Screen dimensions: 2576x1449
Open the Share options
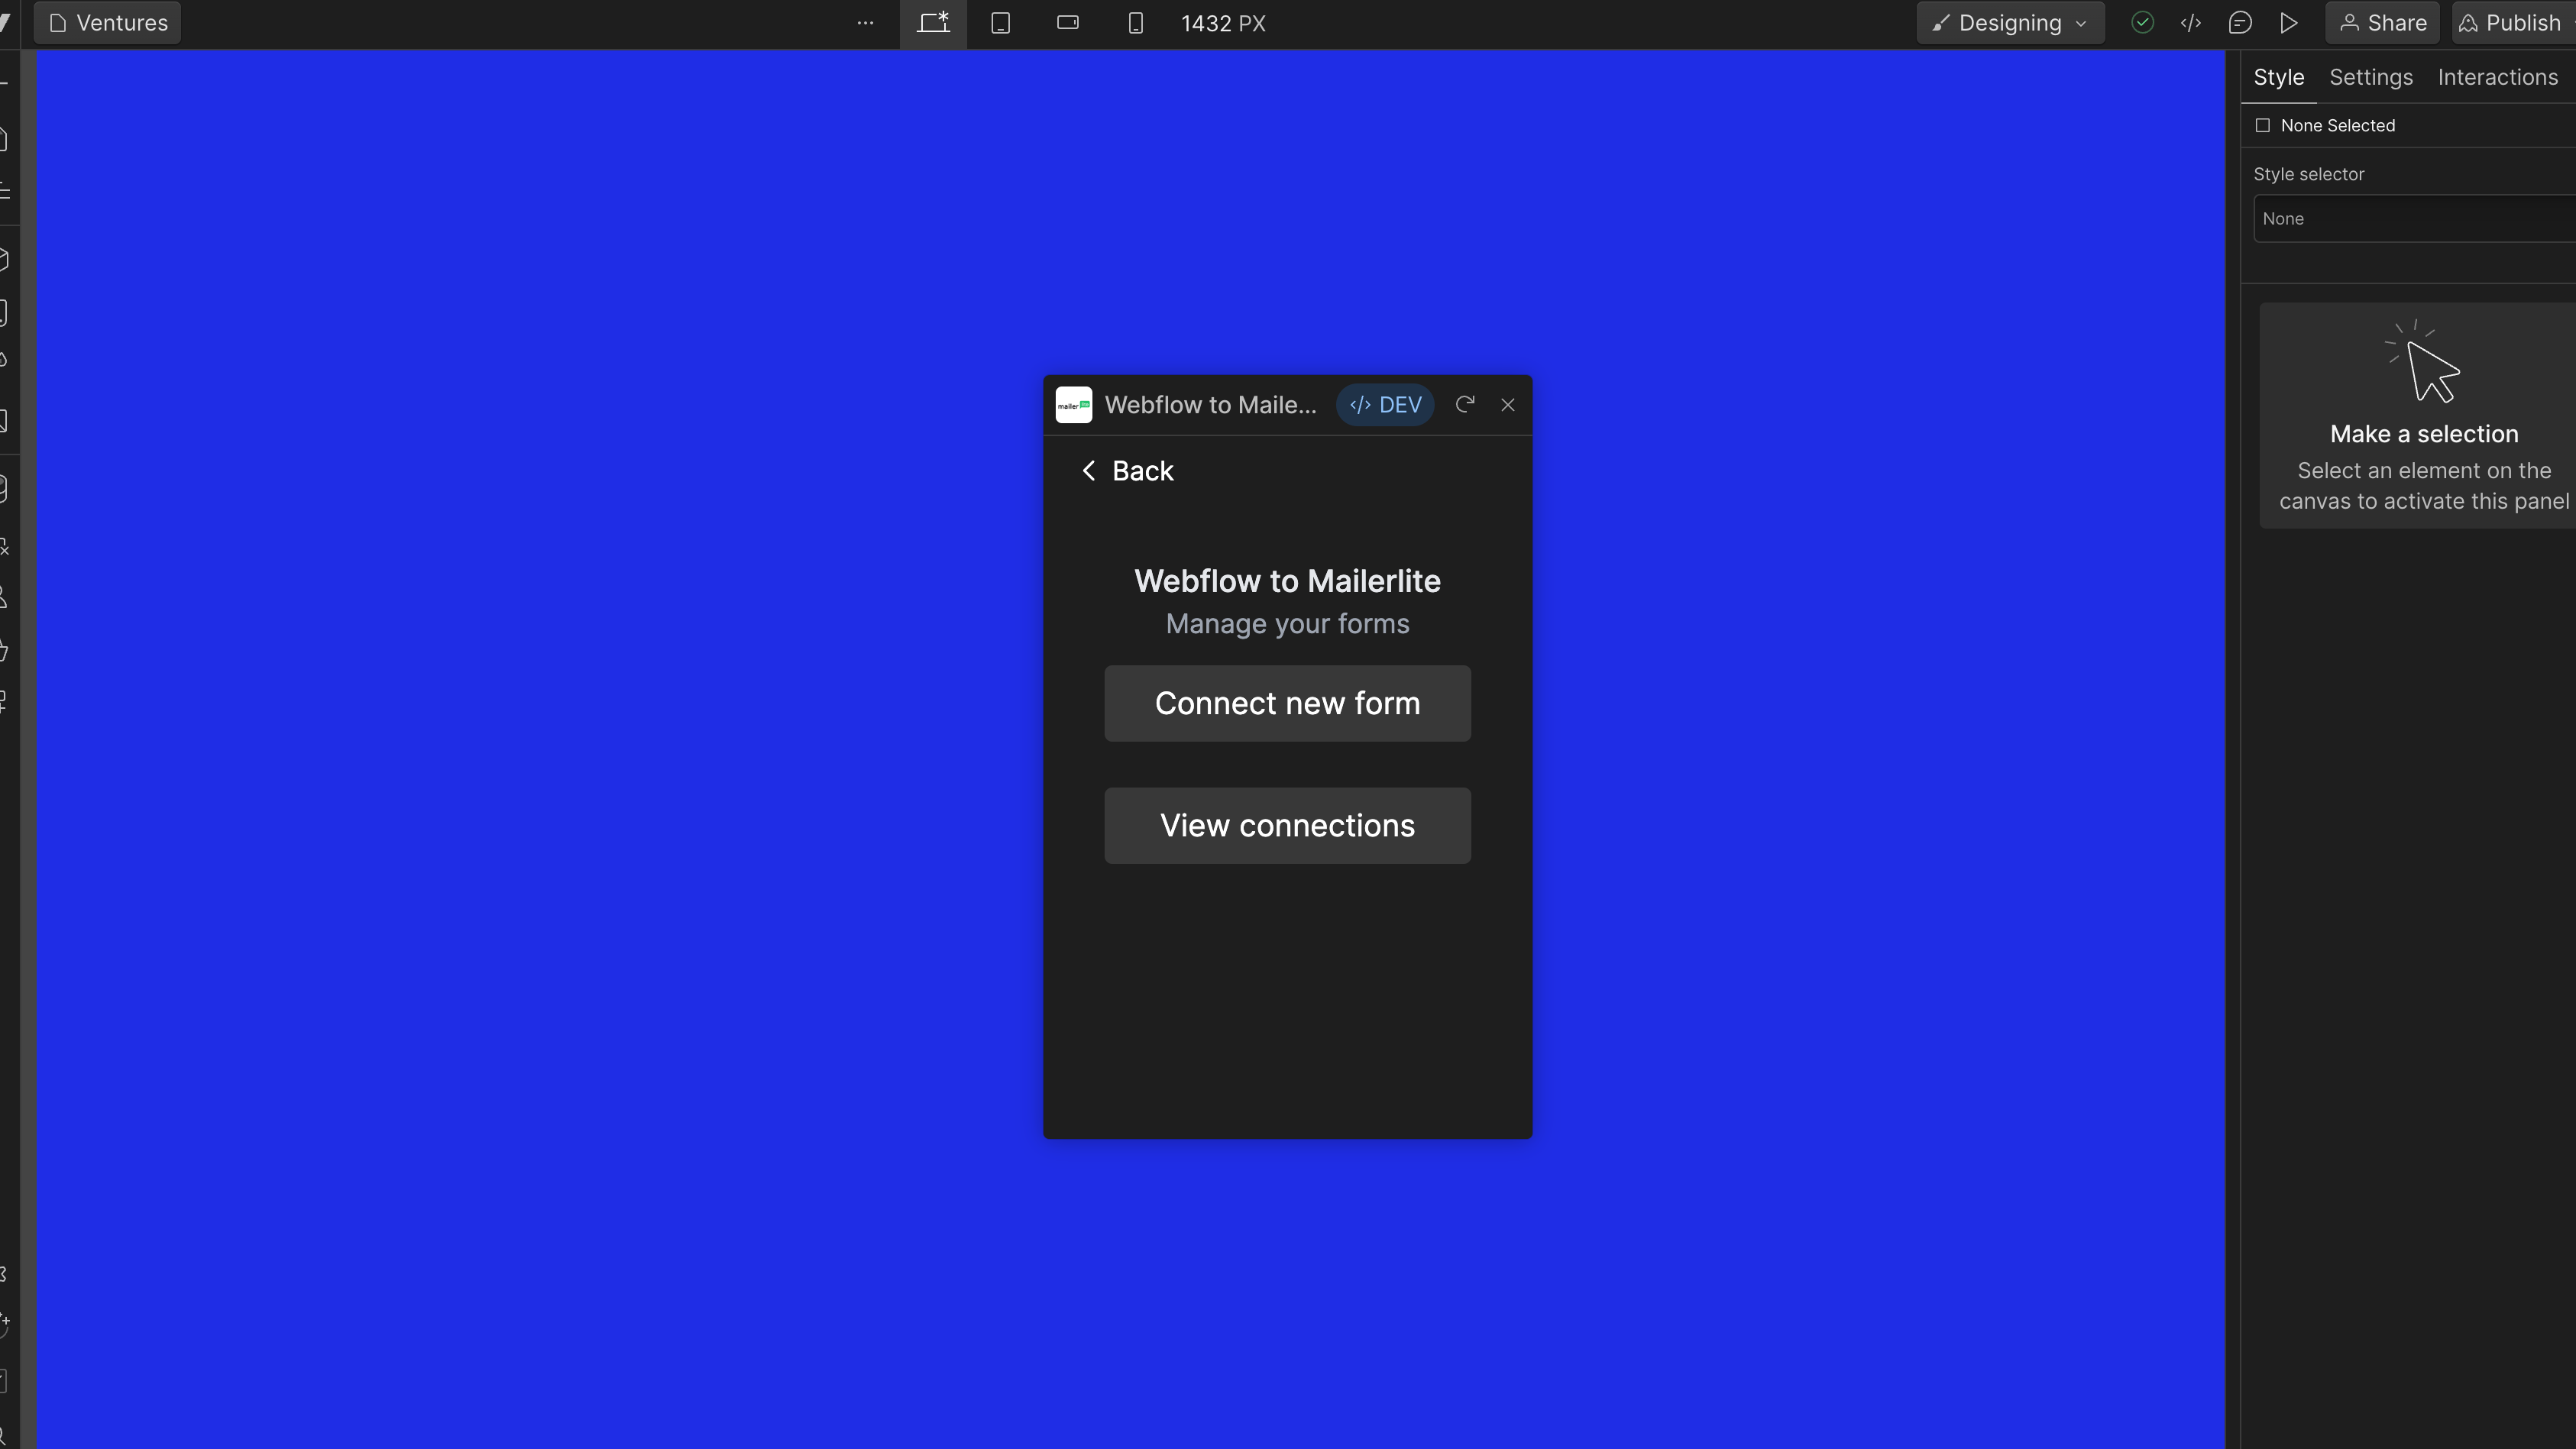click(2382, 23)
